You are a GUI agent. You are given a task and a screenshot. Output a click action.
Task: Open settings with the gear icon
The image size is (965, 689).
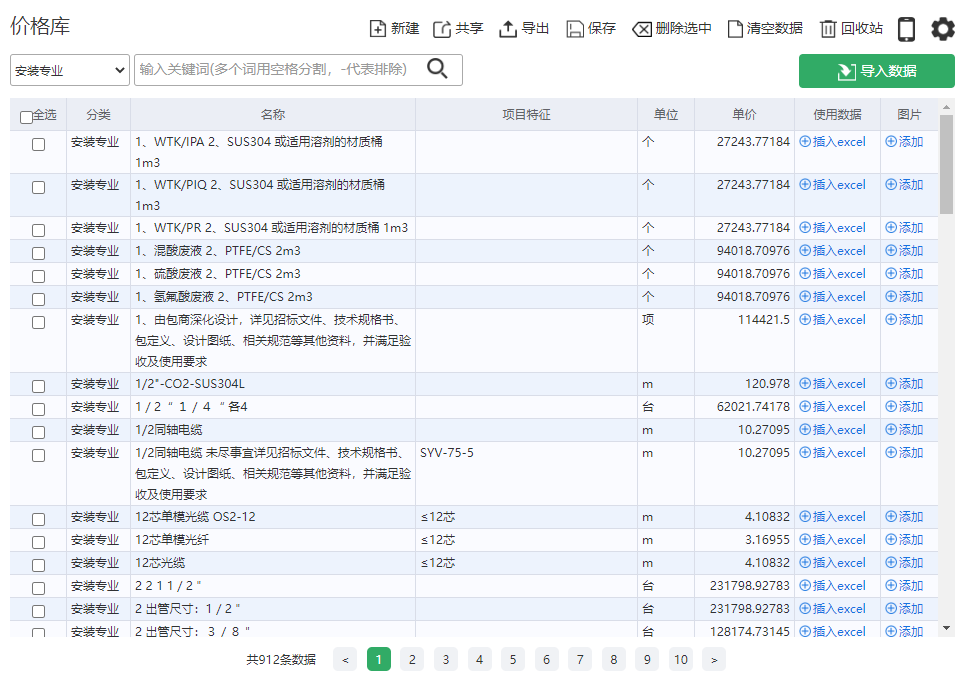point(942,29)
